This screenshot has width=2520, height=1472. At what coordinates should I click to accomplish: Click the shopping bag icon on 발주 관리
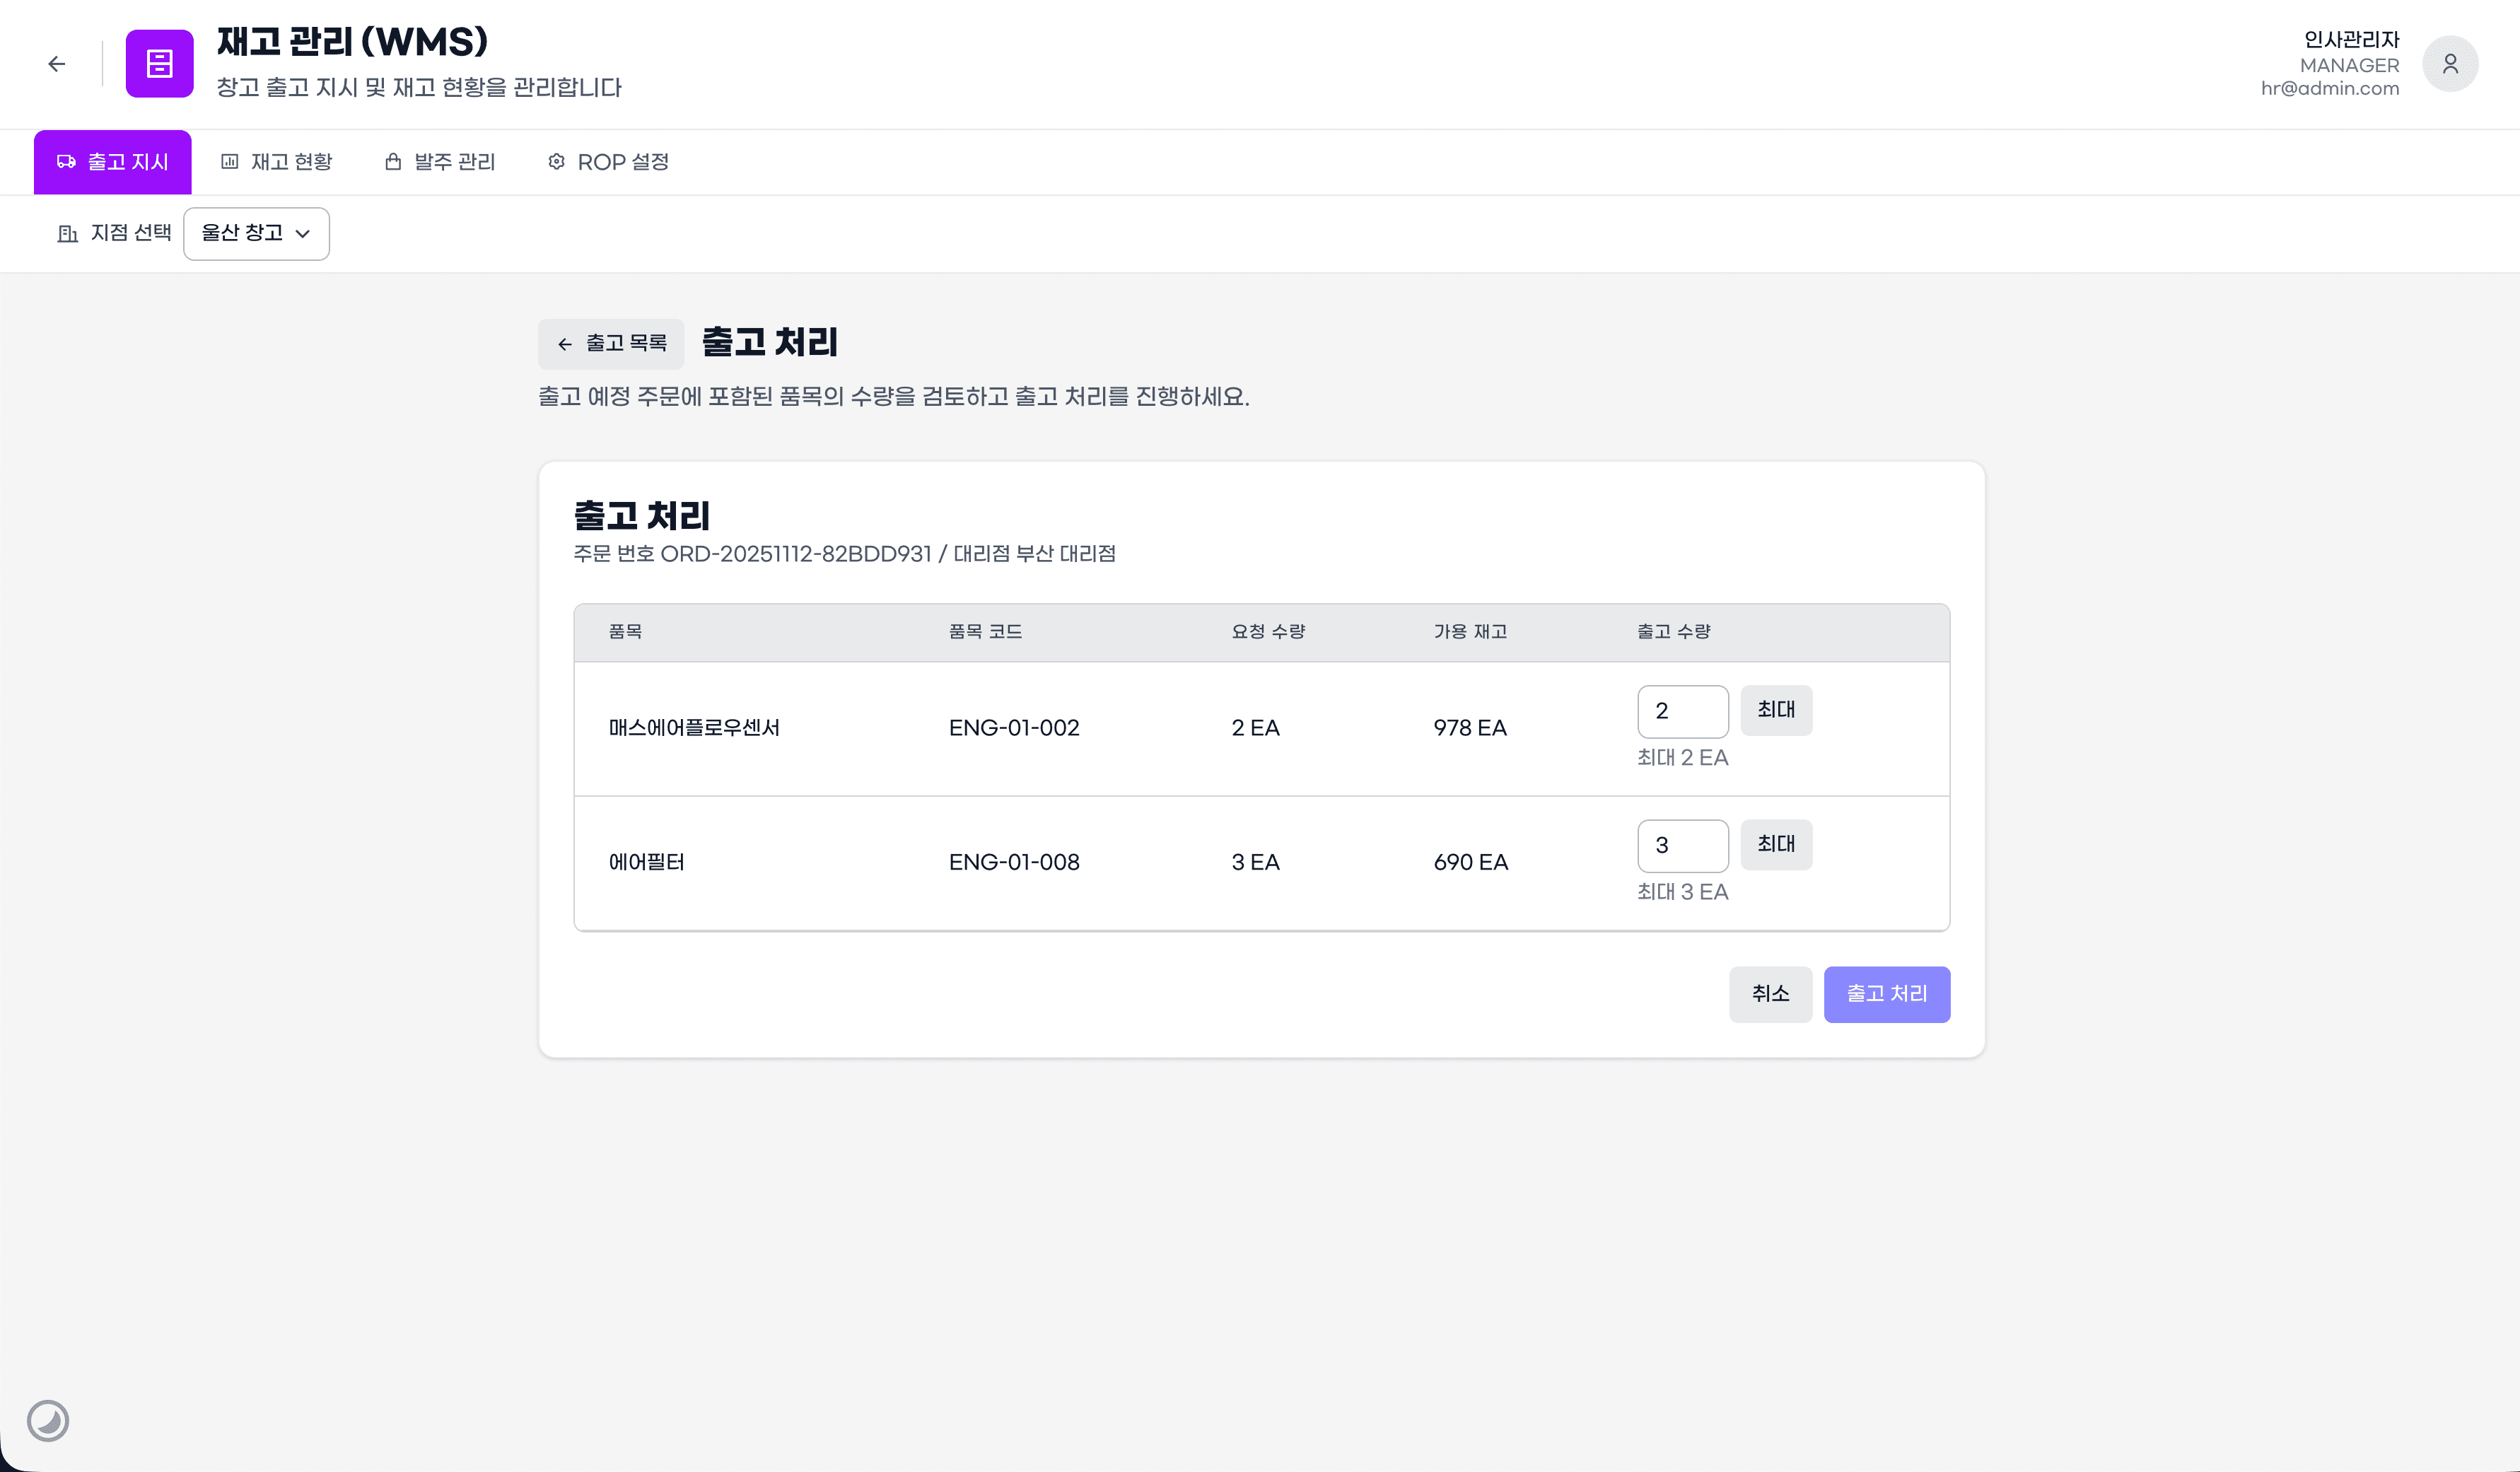pos(393,162)
